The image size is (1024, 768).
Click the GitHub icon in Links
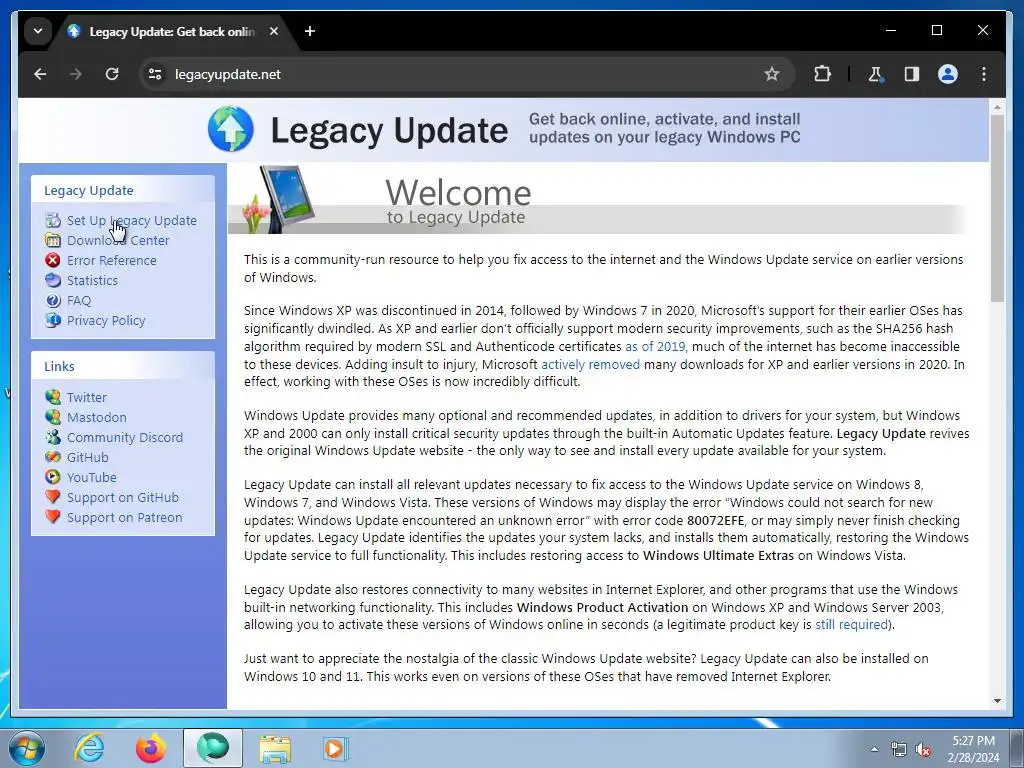tap(53, 457)
